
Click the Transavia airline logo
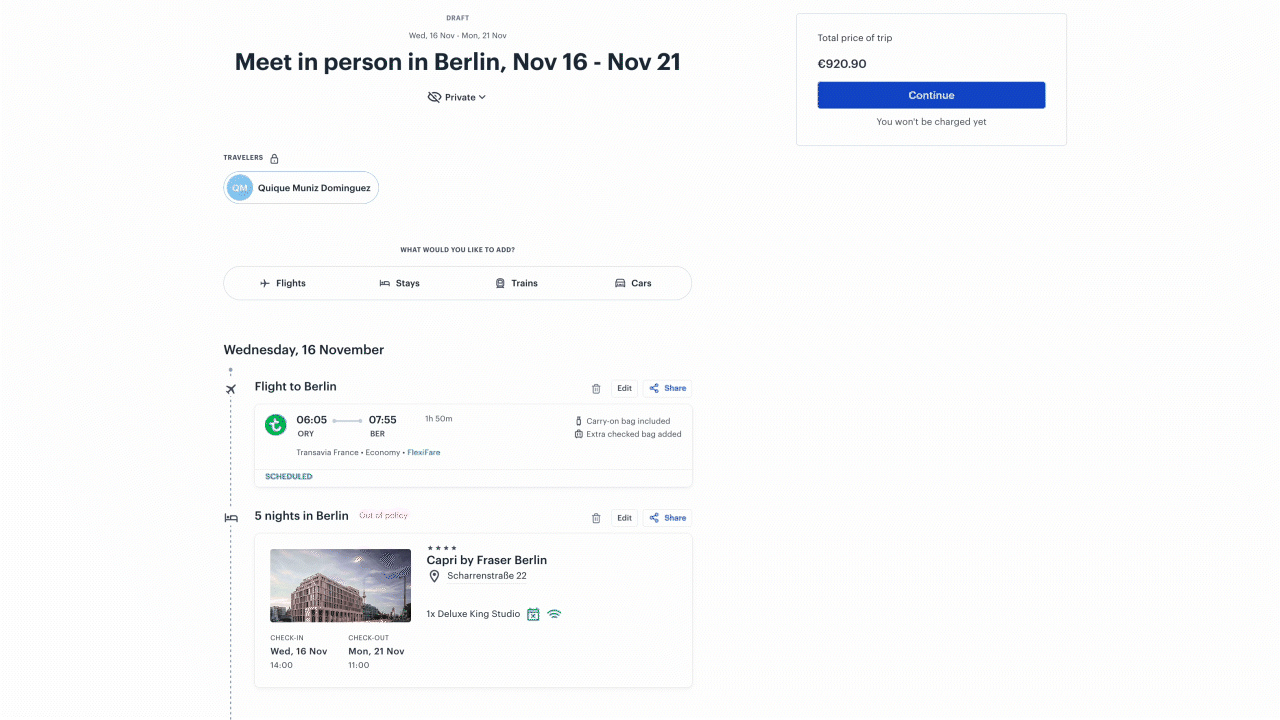[276, 425]
